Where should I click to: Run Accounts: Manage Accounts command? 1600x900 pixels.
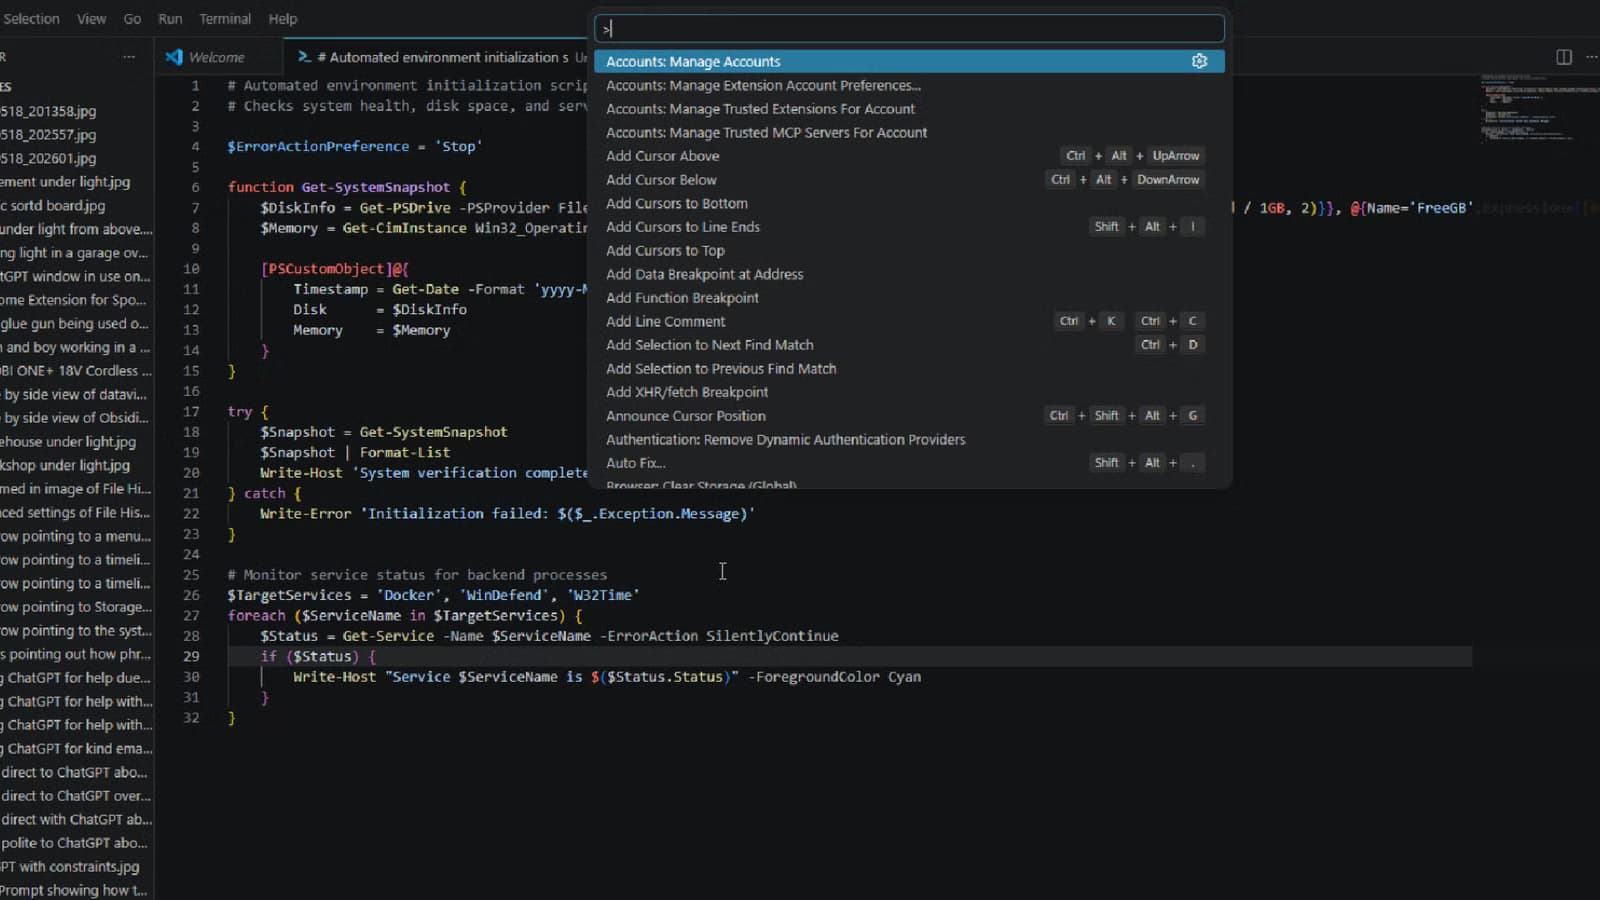tap(909, 61)
